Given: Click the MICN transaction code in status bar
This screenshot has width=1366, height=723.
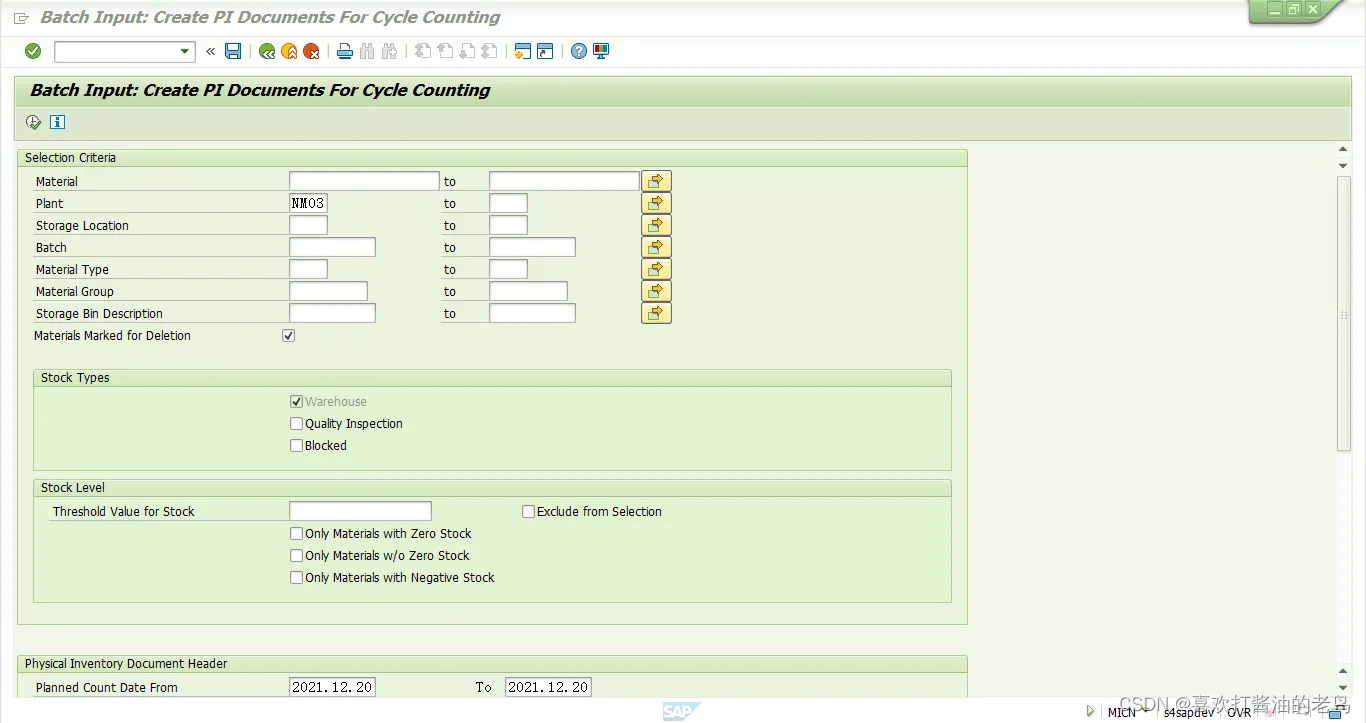Looking at the screenshot, I should [1122, 712].
